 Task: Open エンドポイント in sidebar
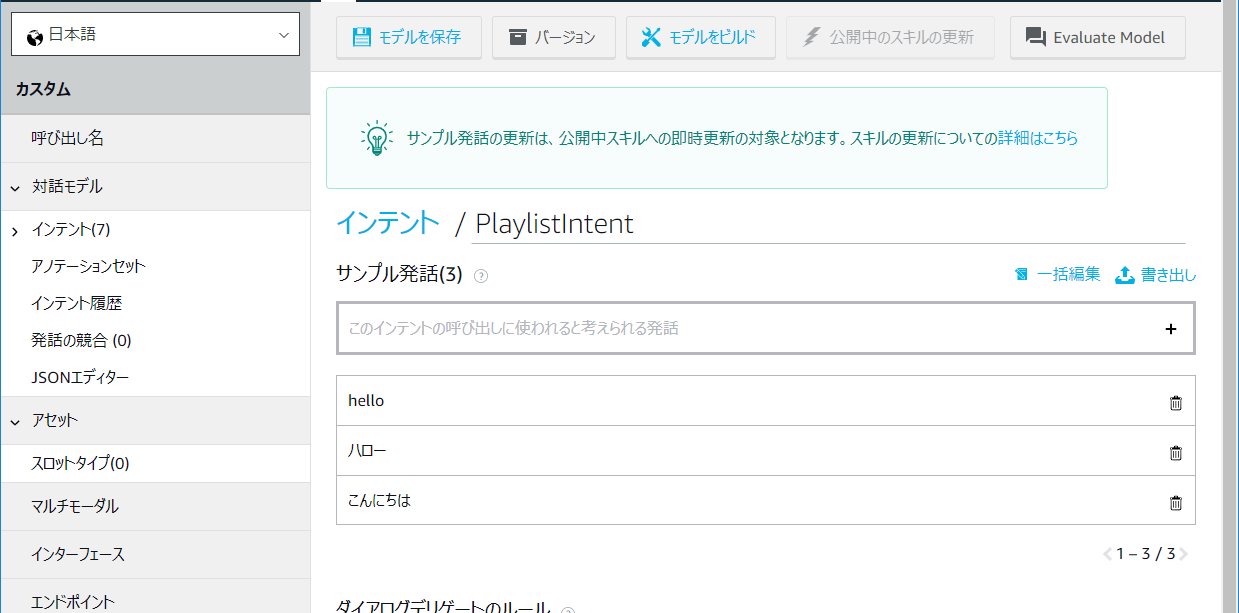pyautogui.click(x=155, y=598)
